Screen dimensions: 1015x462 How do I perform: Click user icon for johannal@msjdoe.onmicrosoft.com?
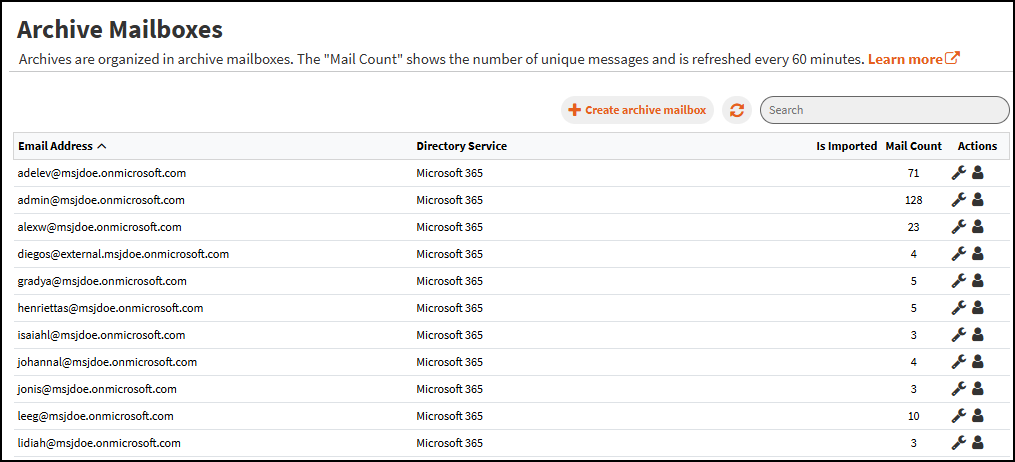(978, 362)
